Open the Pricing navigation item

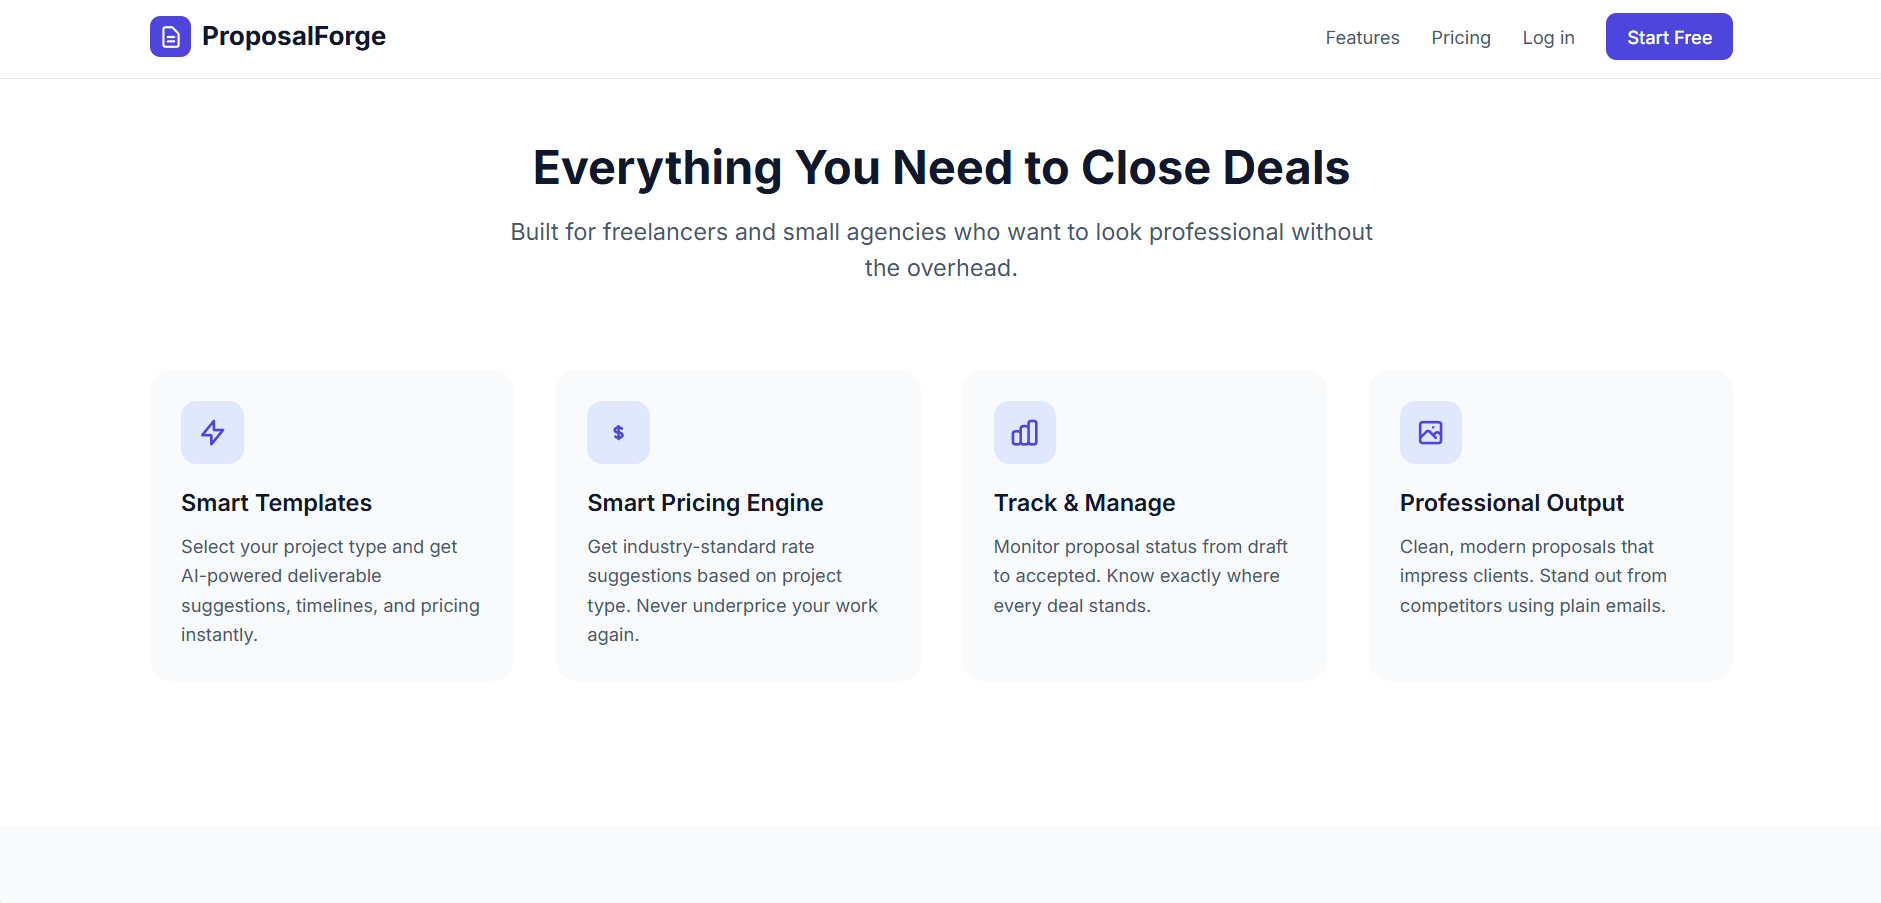(x=1461, y=37)
